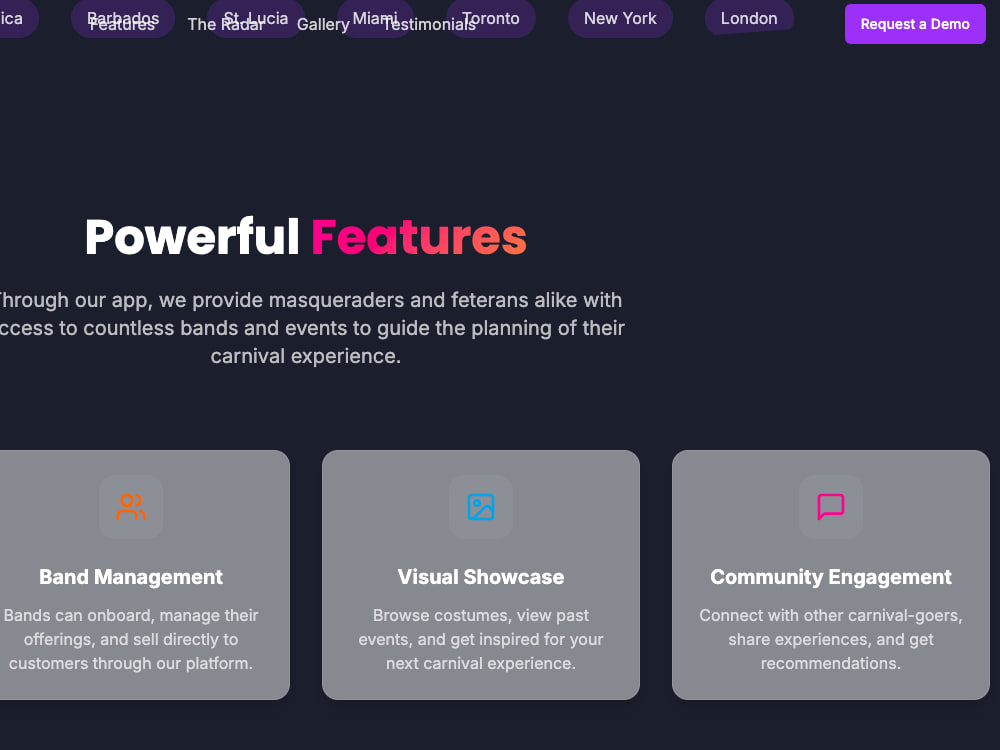Screen dimensions: 1000x750
Task: Jump to the Testimonials nav link
Action: (x=429, y=25)
